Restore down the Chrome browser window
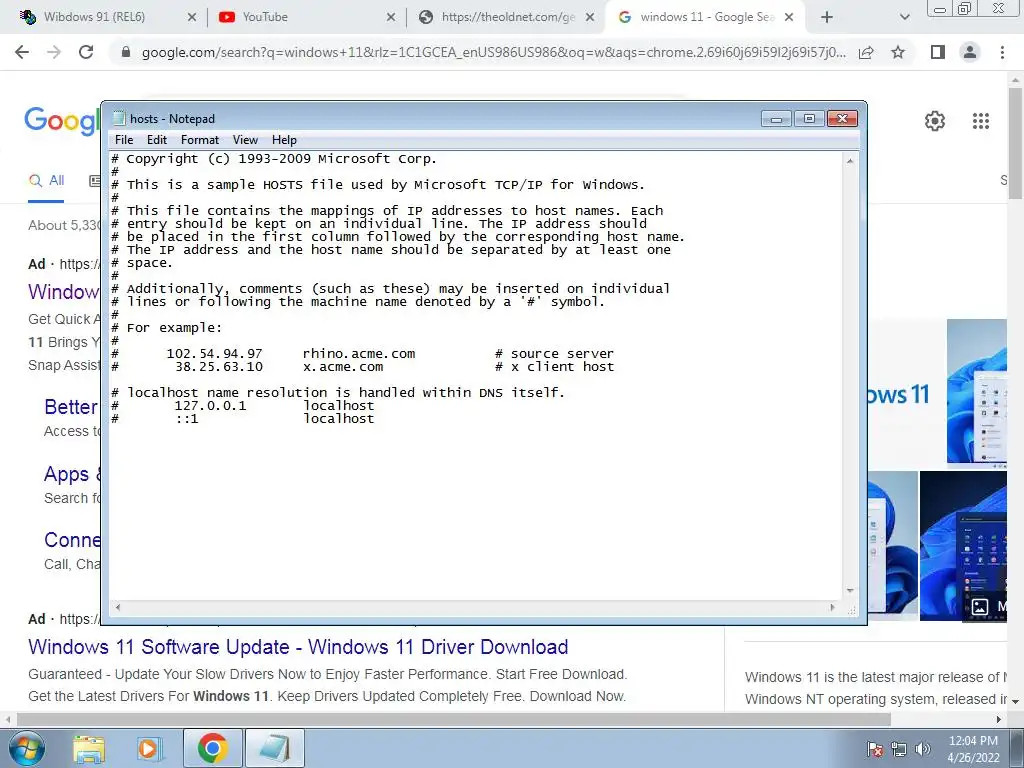 coord(965,8)
